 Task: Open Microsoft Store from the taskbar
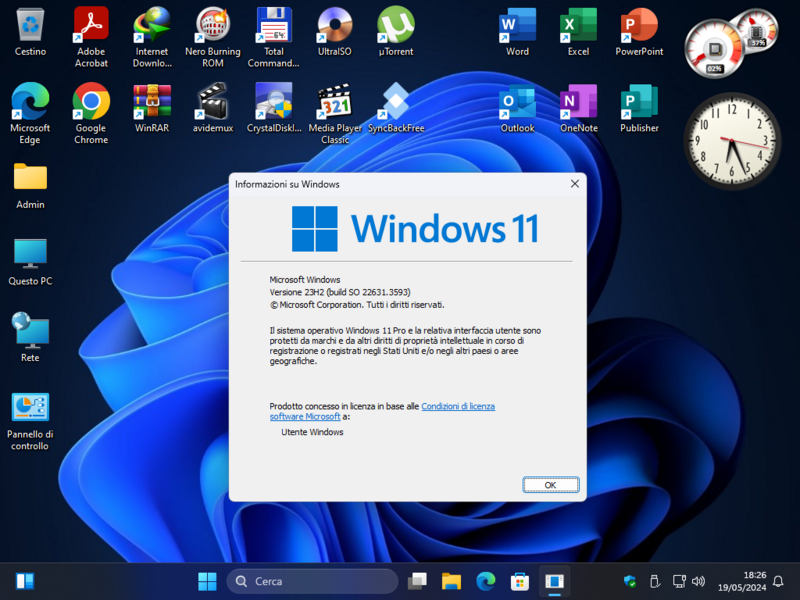pos(519,580)
